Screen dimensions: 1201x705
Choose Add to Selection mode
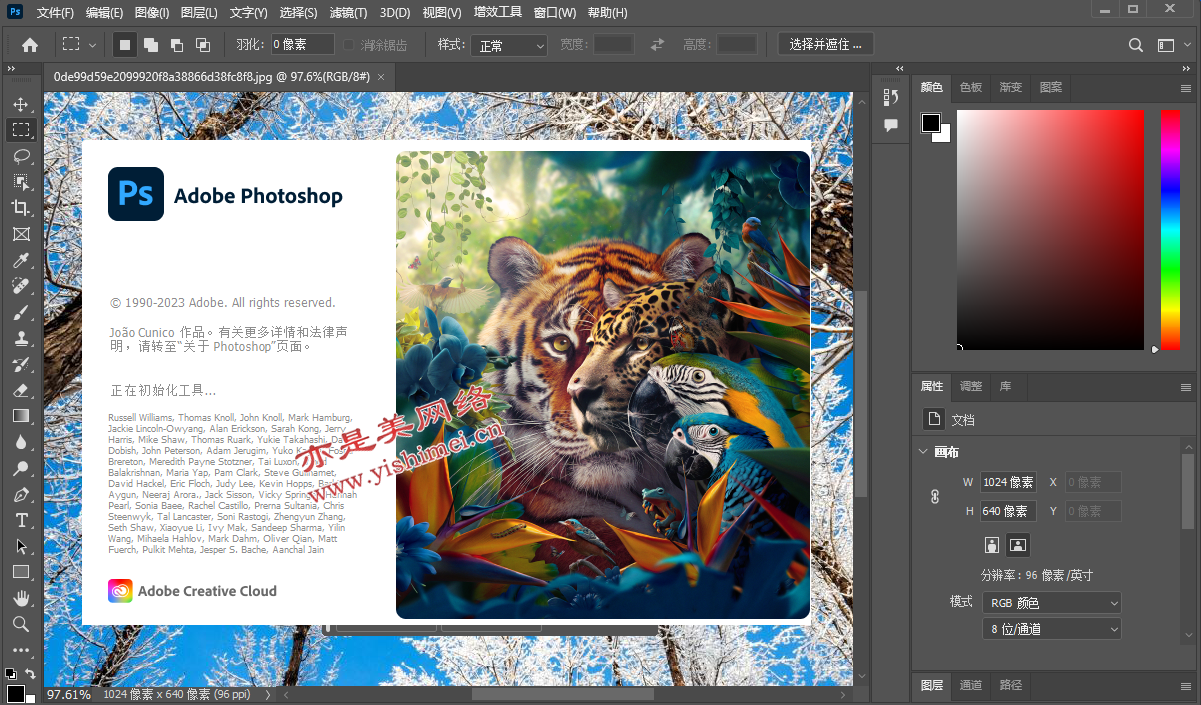click(151, 45)
